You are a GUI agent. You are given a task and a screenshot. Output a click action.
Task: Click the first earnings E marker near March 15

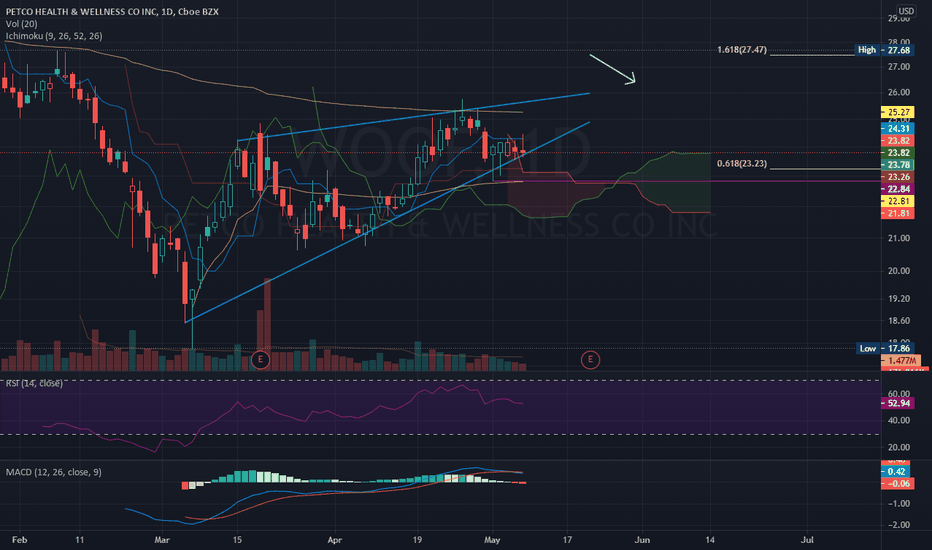tap(260, 360)
